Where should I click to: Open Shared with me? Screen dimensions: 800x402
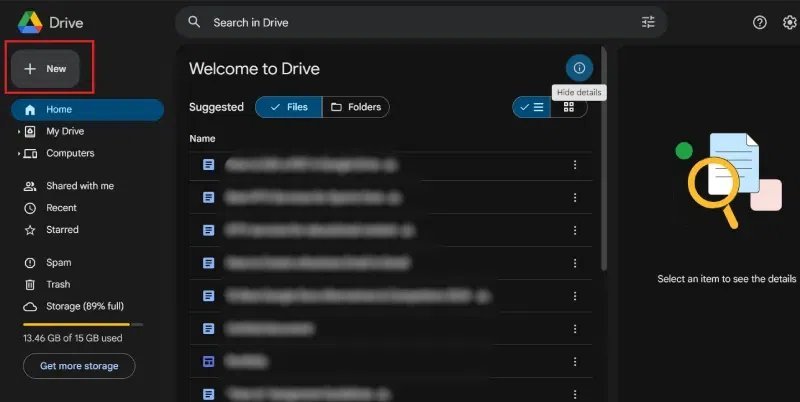tap(80, 186)
